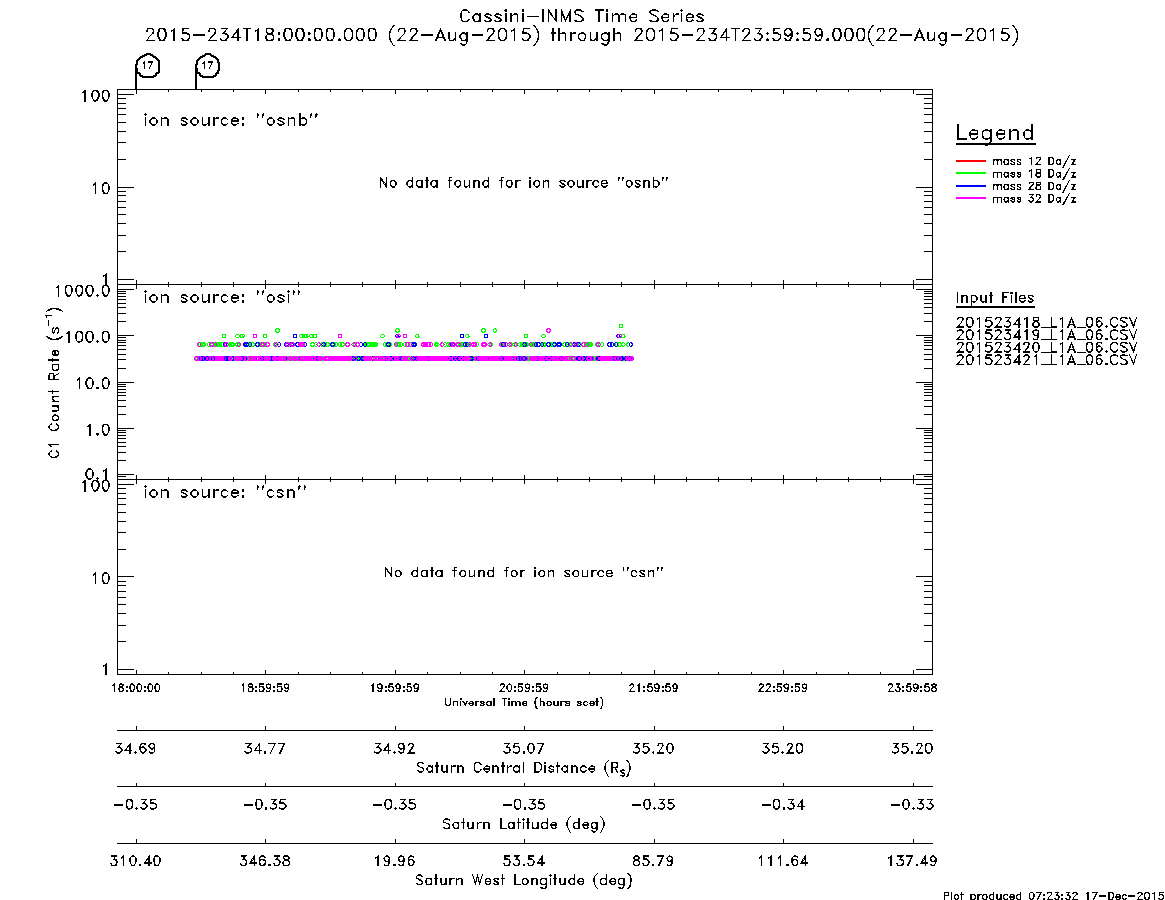Click the 34.77 central distance value
The width and height of the screenshot is (1165, 900).
pyautogui.click(x=265, y=748)
